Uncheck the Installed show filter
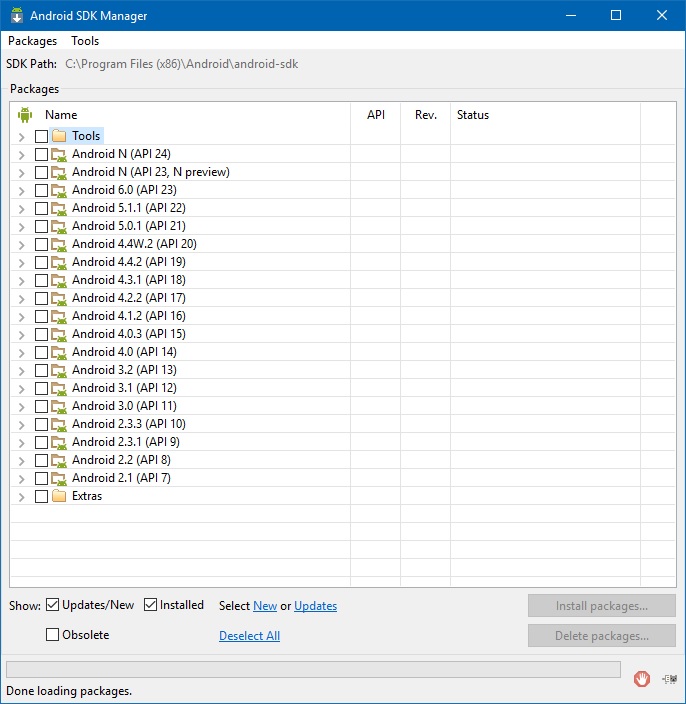 tap(150, 605)
